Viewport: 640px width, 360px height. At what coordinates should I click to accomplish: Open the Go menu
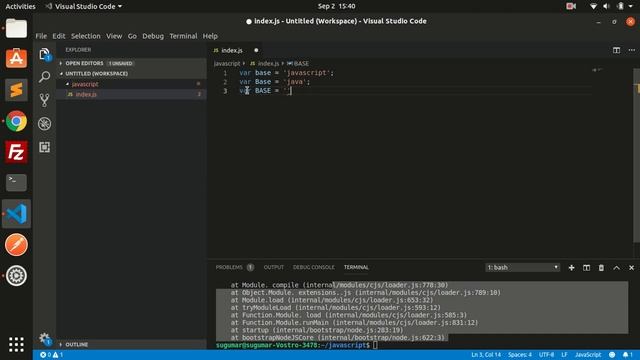[132, 36]
